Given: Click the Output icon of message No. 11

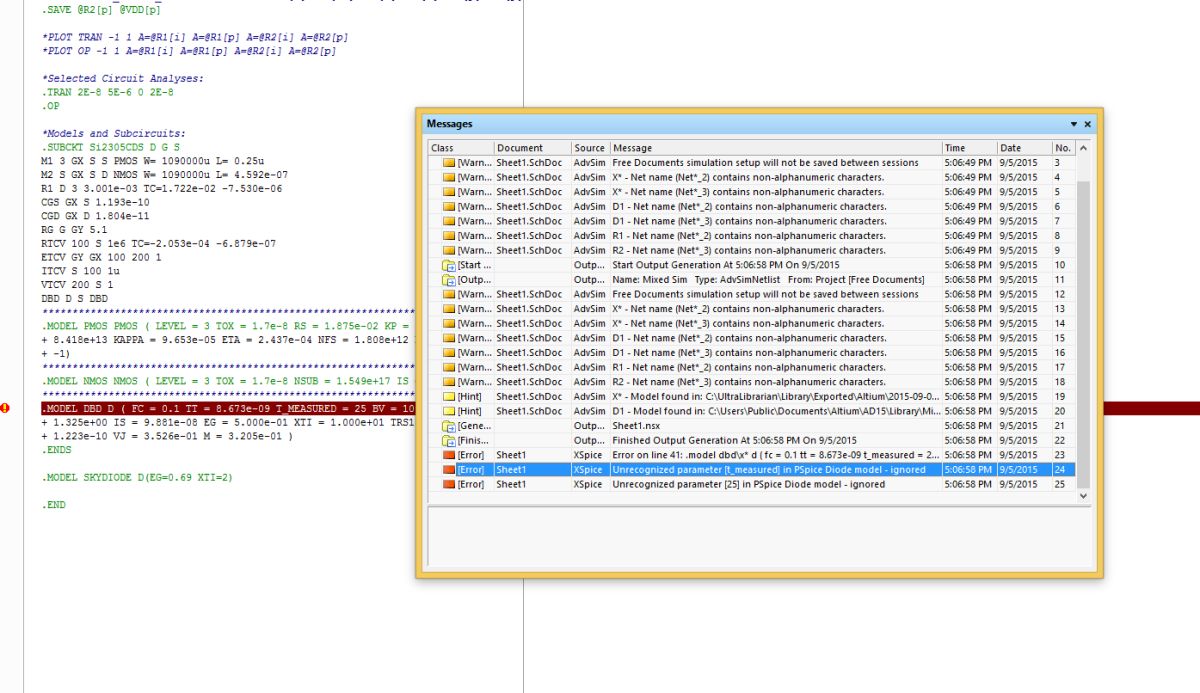Looking at the screenshot, I should pos(449,279).
